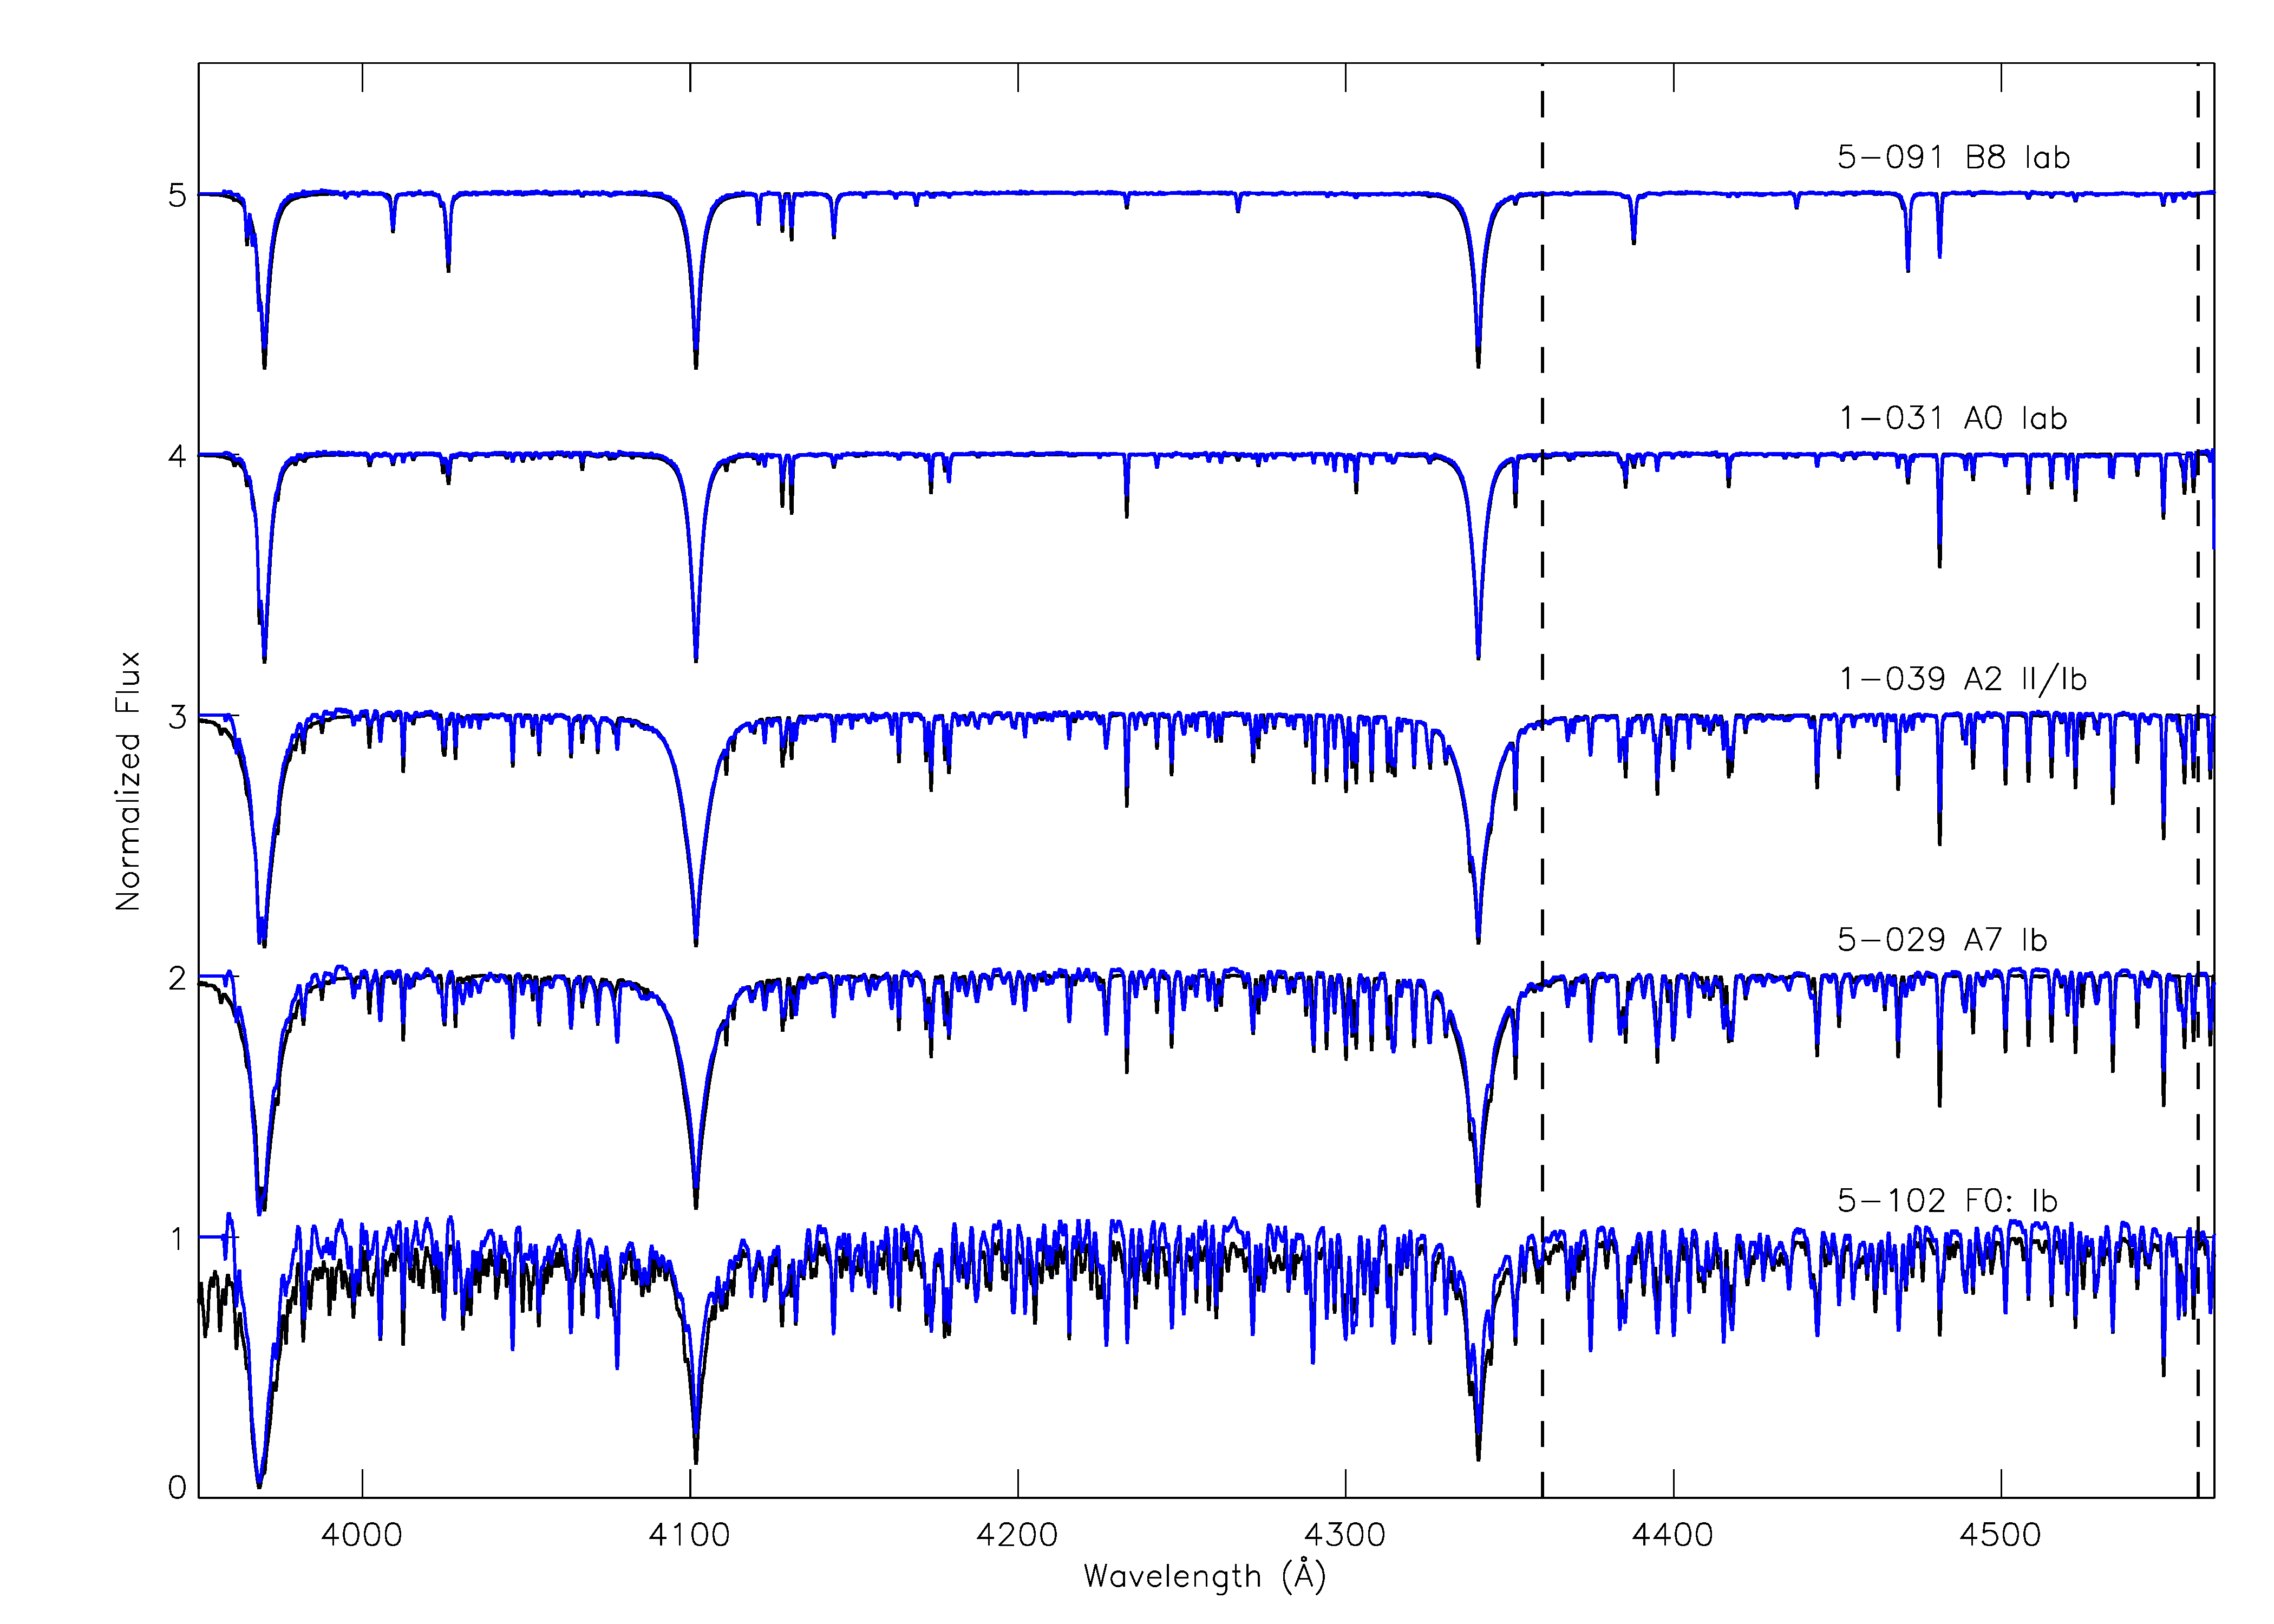The width and height of the screenshot is (2274, 1624).
Task: Click the spectrum label '1-031 A0 Iab'
Action: pos(1953,419)
